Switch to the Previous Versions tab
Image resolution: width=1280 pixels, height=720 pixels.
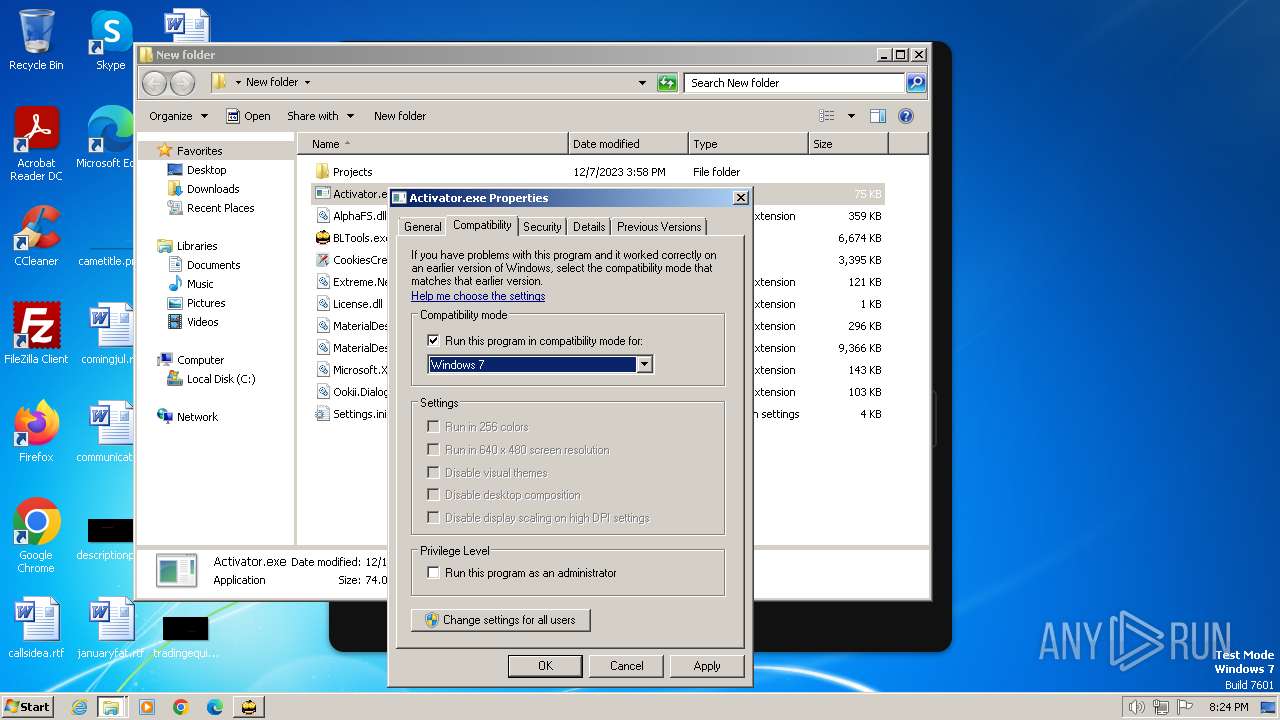[x=659, y=227]
